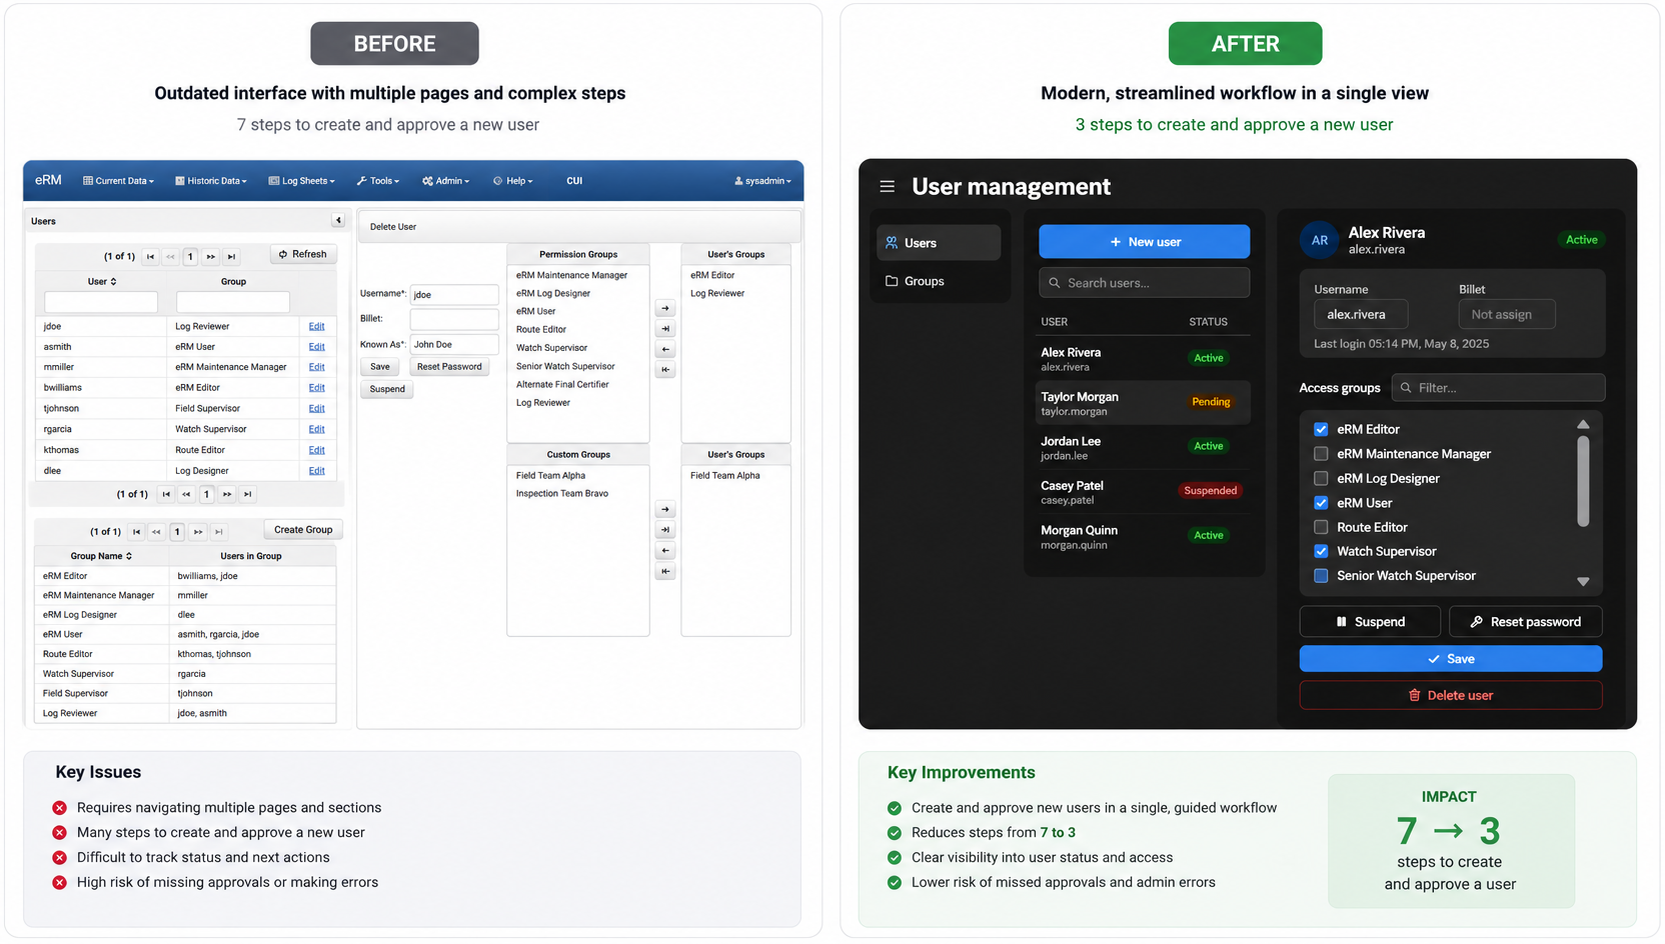Click the move-all-left arrow for Custom Groups
Image resolution: width=1665 pixels, height=944 pixels.
point(665,572)
